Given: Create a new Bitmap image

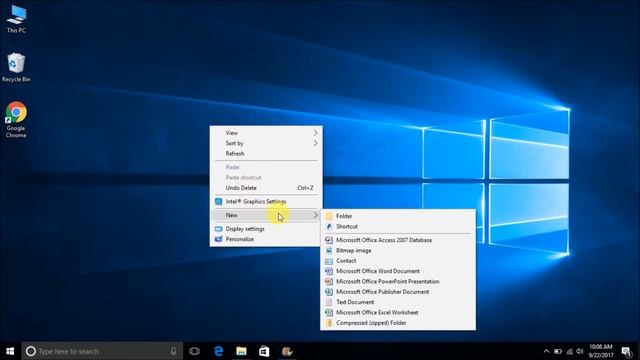Looking at the screenshot, I should [x=398, y=251].
